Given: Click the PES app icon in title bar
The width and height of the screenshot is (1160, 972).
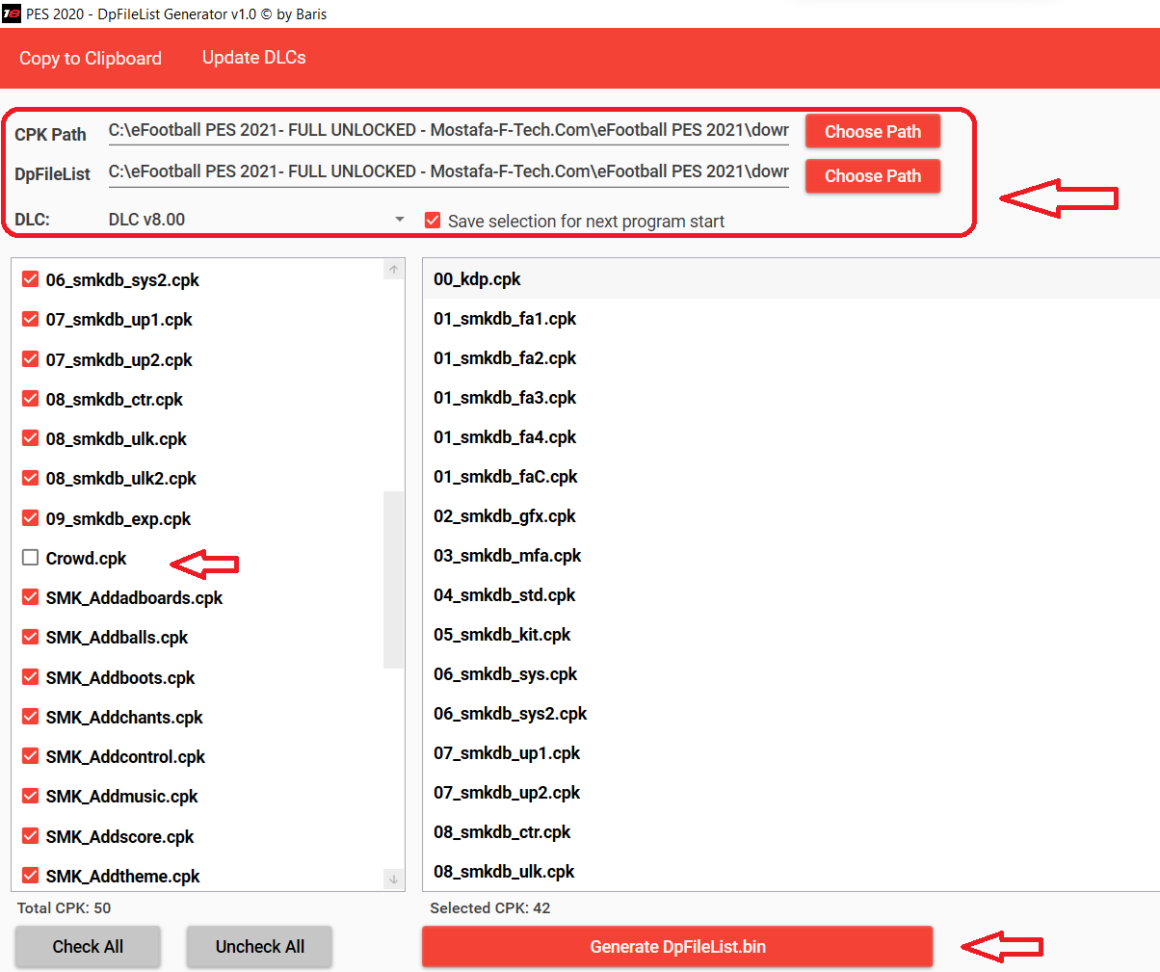Looking at the screenshot, I should 13,14.
